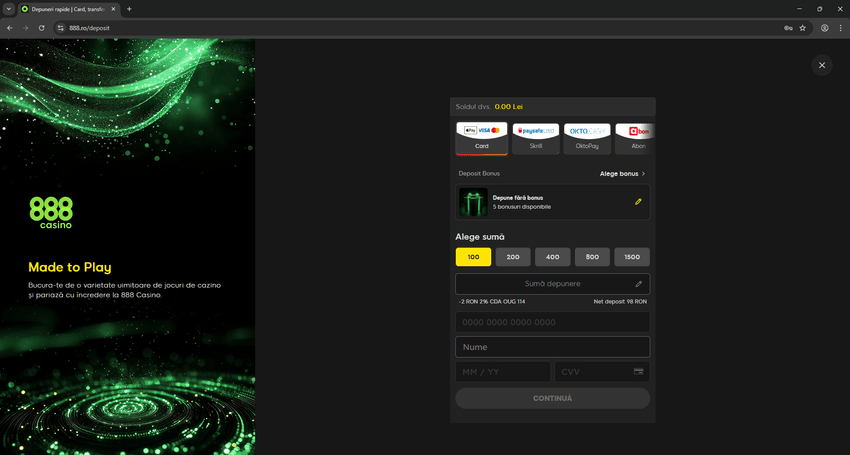
Task: Click the pencil icon in the Sumă depunere field
Action: coord(638,284)
